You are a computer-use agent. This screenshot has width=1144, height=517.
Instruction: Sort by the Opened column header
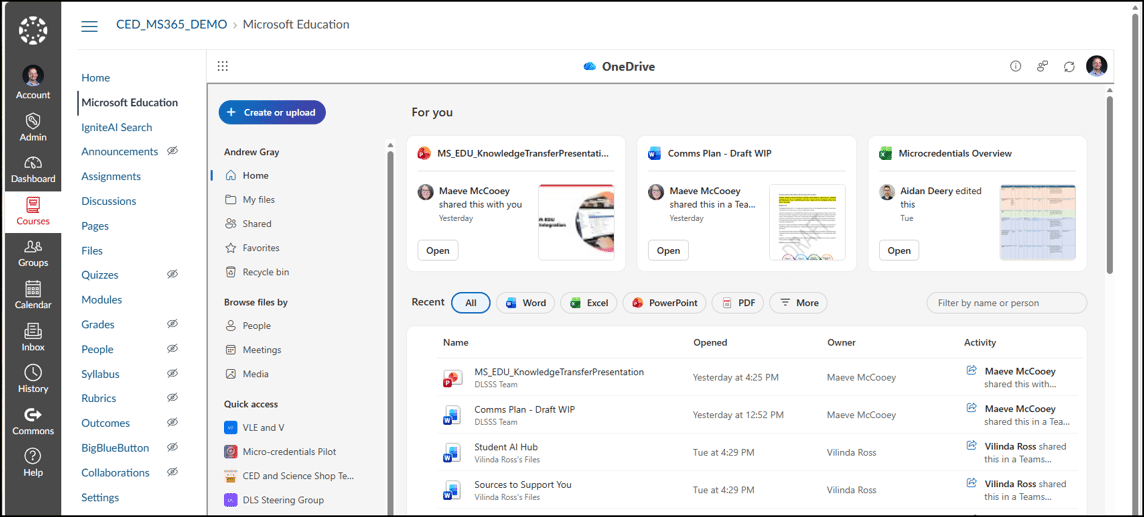710,342
